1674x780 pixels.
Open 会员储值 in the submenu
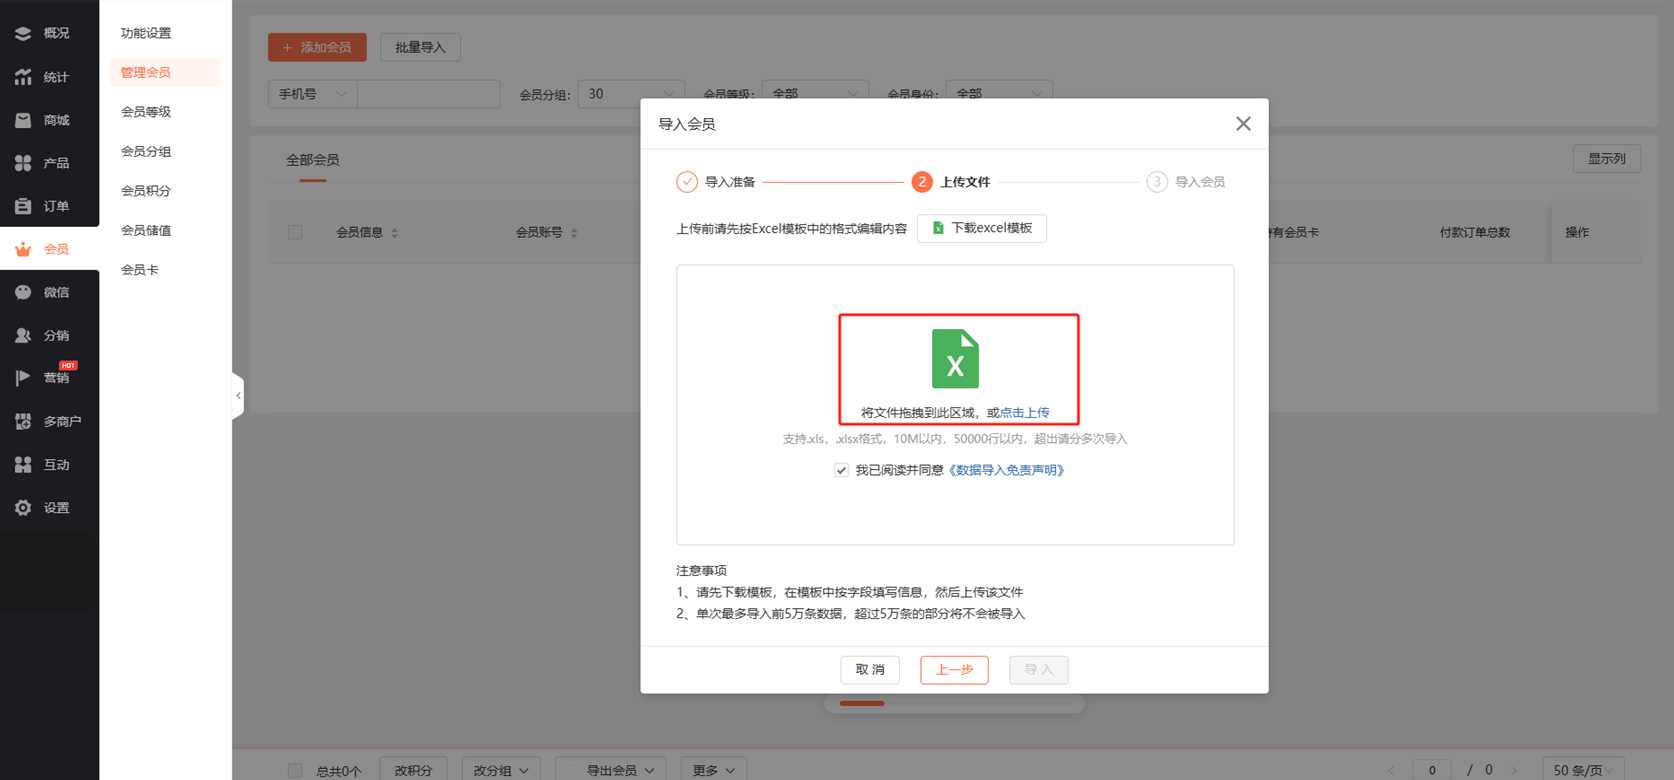point(146,230)
